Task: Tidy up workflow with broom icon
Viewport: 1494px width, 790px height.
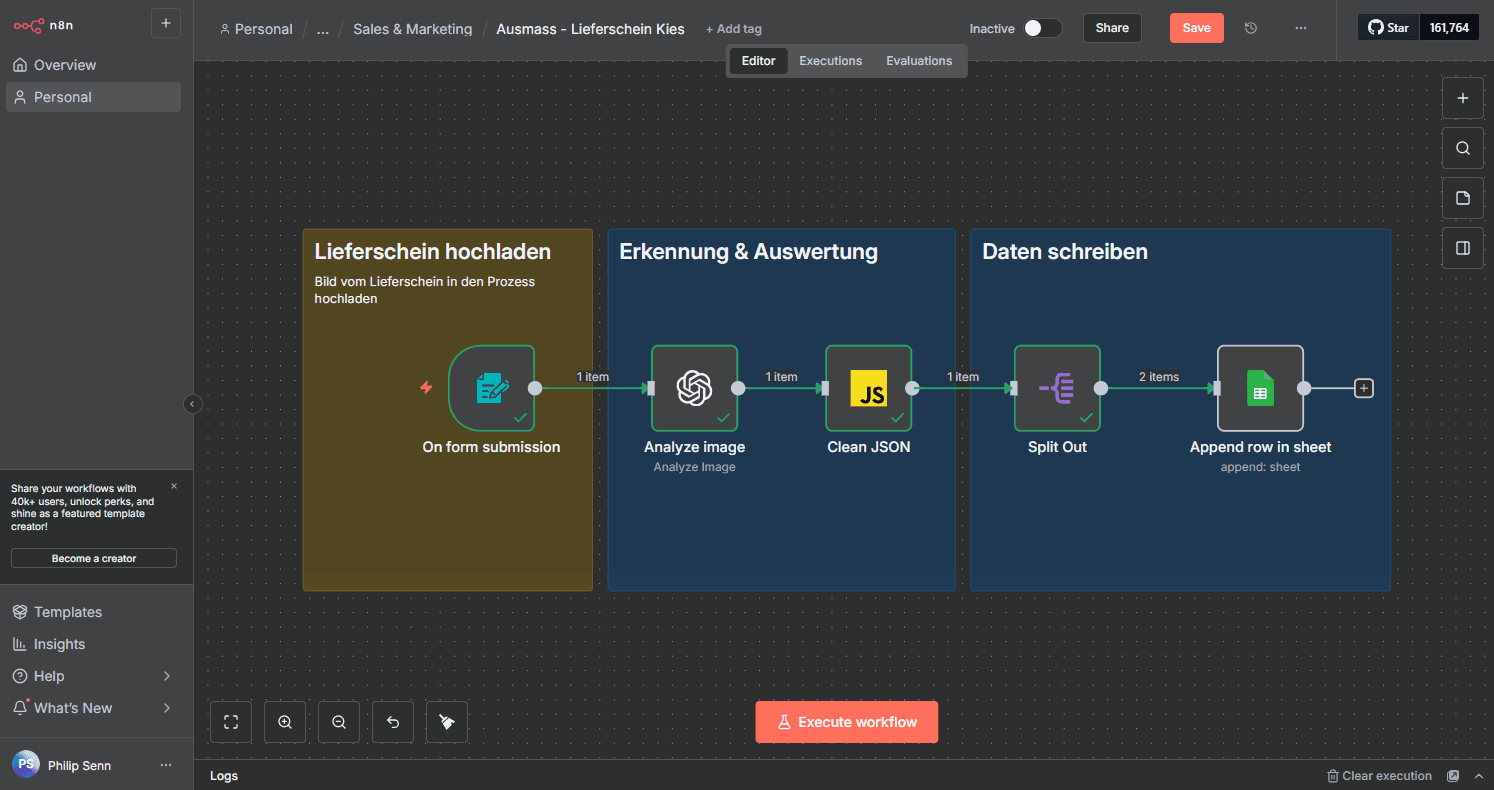Action: pyautogui.click(x=447, y=722)
